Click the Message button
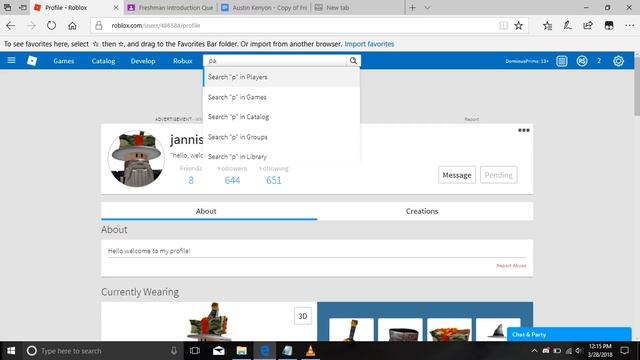640x360 pixels. coord(457,175)
